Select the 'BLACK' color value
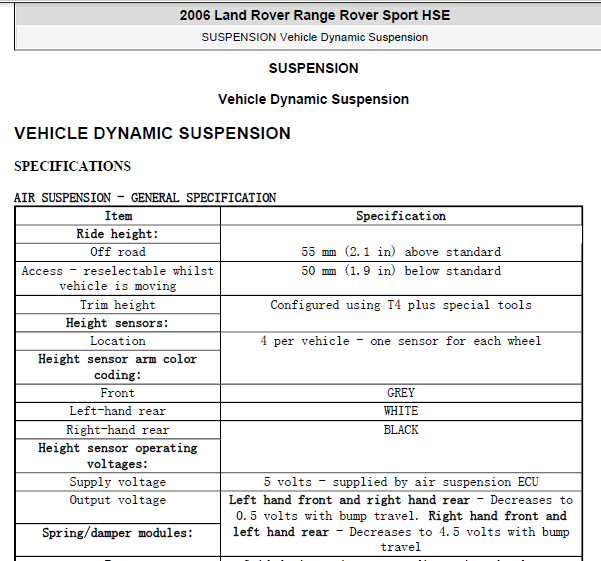Screen dimensions: 601x561 (x=401, y=430)
